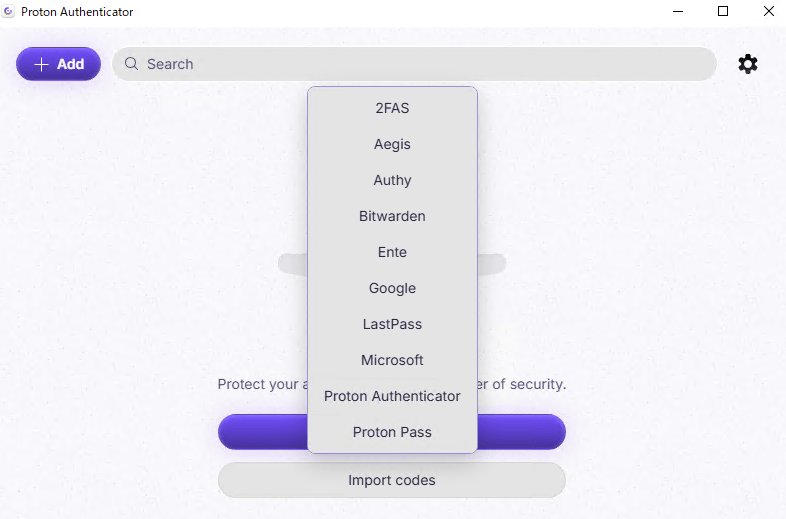Image resolution: width=786 pixels, height=519 pixels.
Task: Pick LastPass in the import list
Action: (392, 324)
